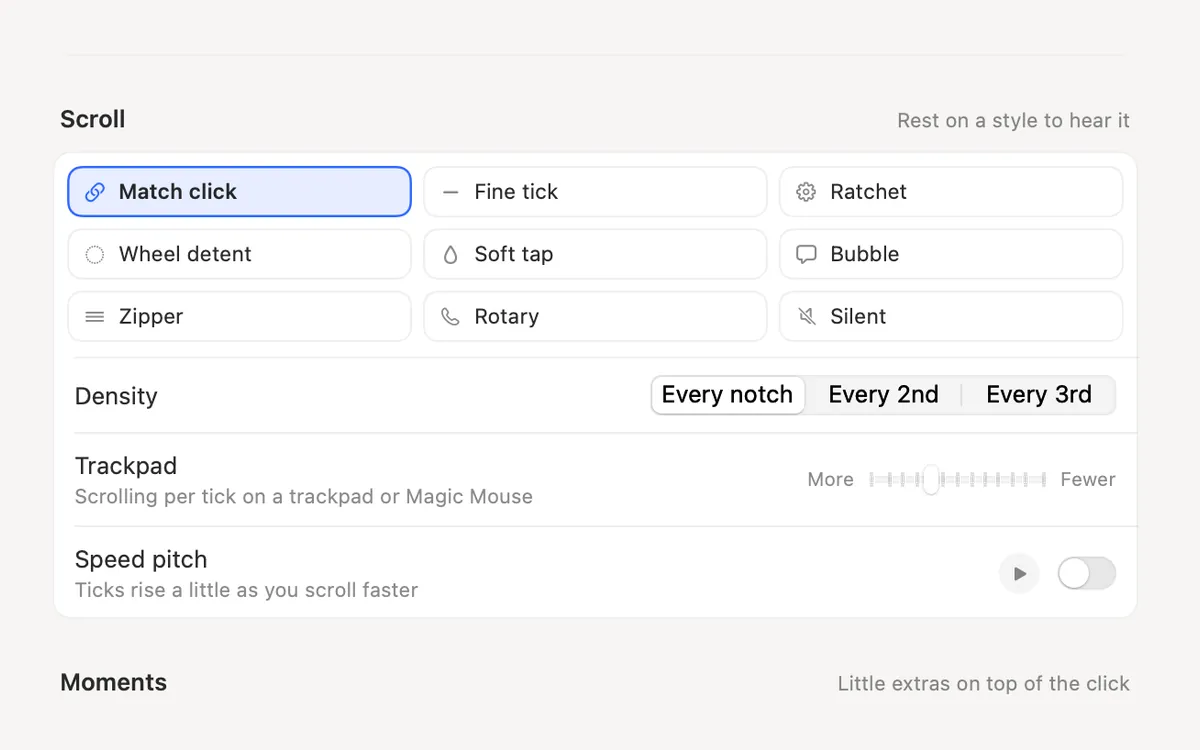
Task: Click the More label beside slider
Action: (831, 480)
